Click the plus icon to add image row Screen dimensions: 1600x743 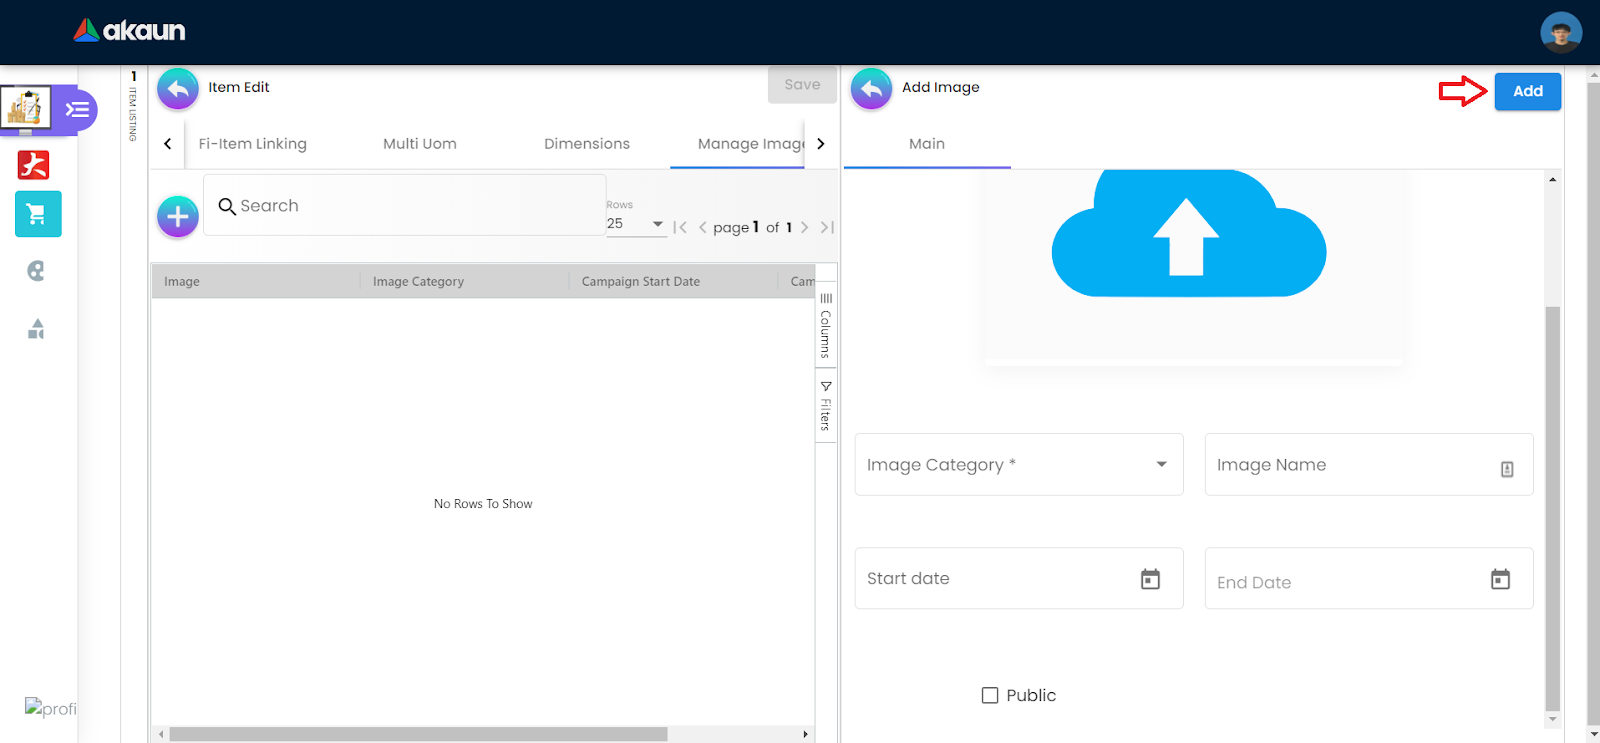pos(178,216)
